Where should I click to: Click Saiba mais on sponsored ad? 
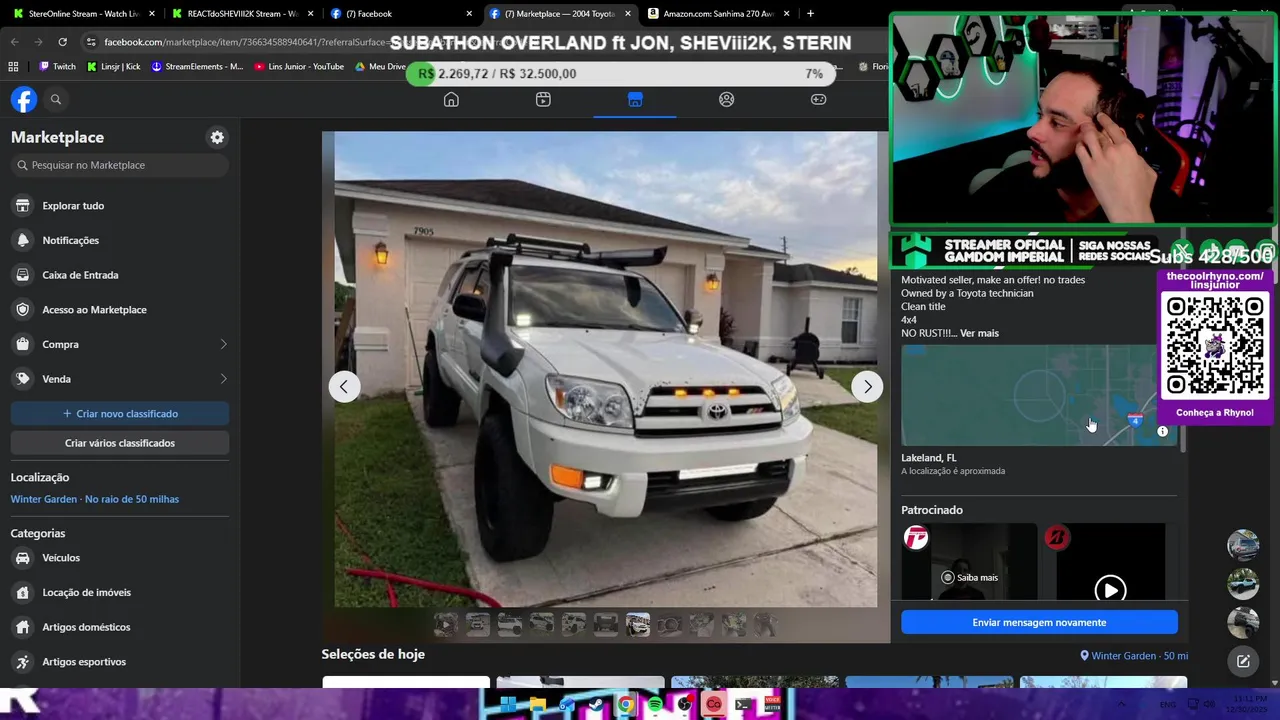pyautogui.click(x=970, y=577)
